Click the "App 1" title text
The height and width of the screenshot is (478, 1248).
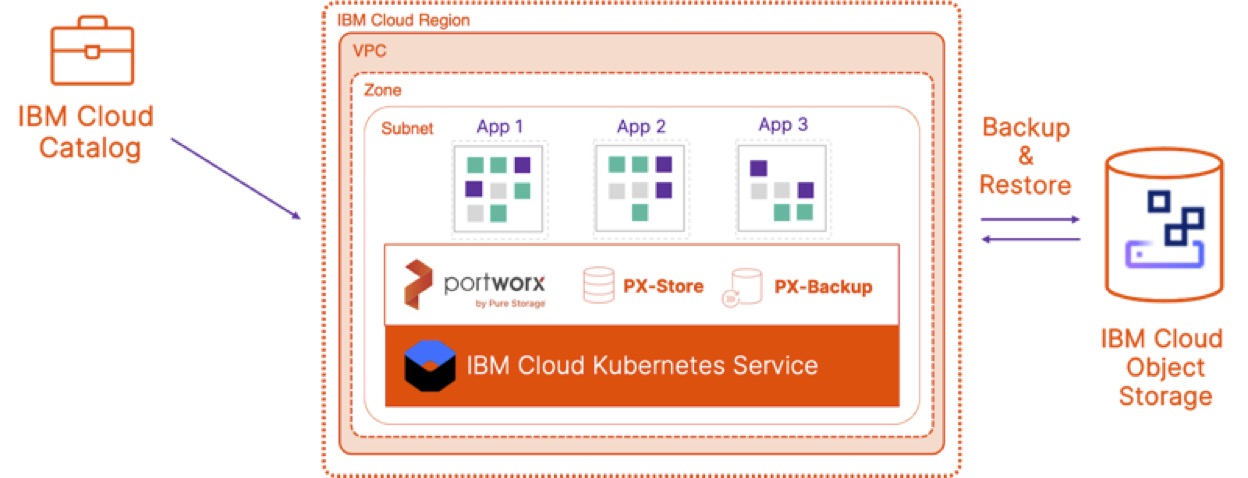click(500, 127)
